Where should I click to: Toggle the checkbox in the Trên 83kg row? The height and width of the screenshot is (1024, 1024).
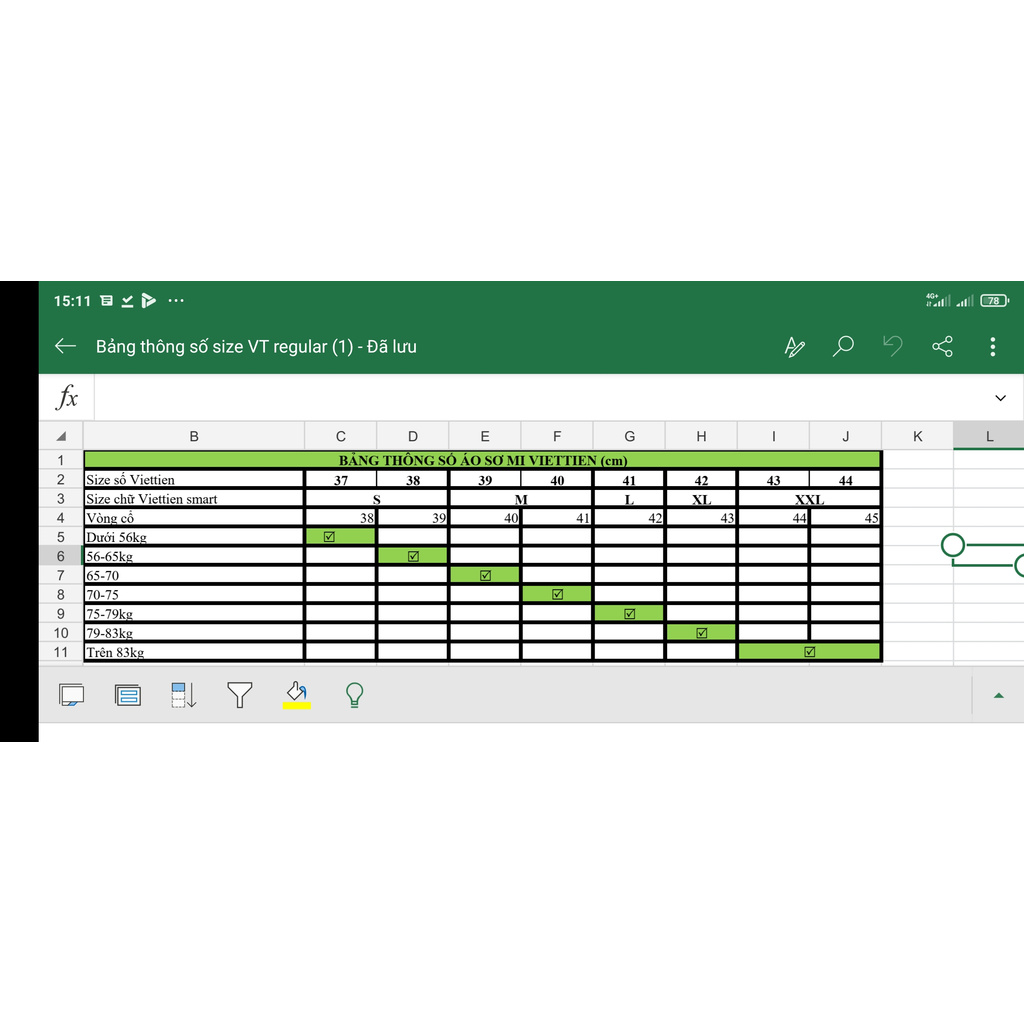click(810, 652)
